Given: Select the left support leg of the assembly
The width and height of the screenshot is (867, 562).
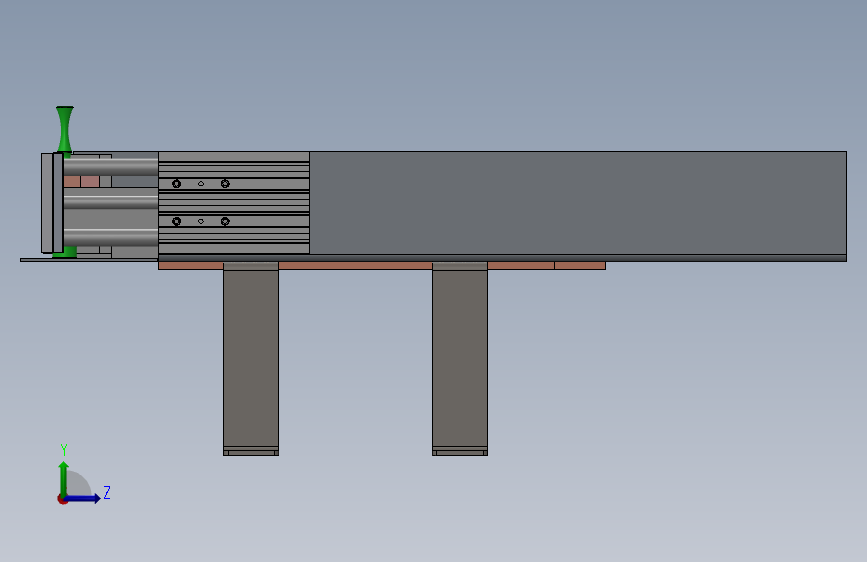Looking at the screenshot, I should [251, 357].
